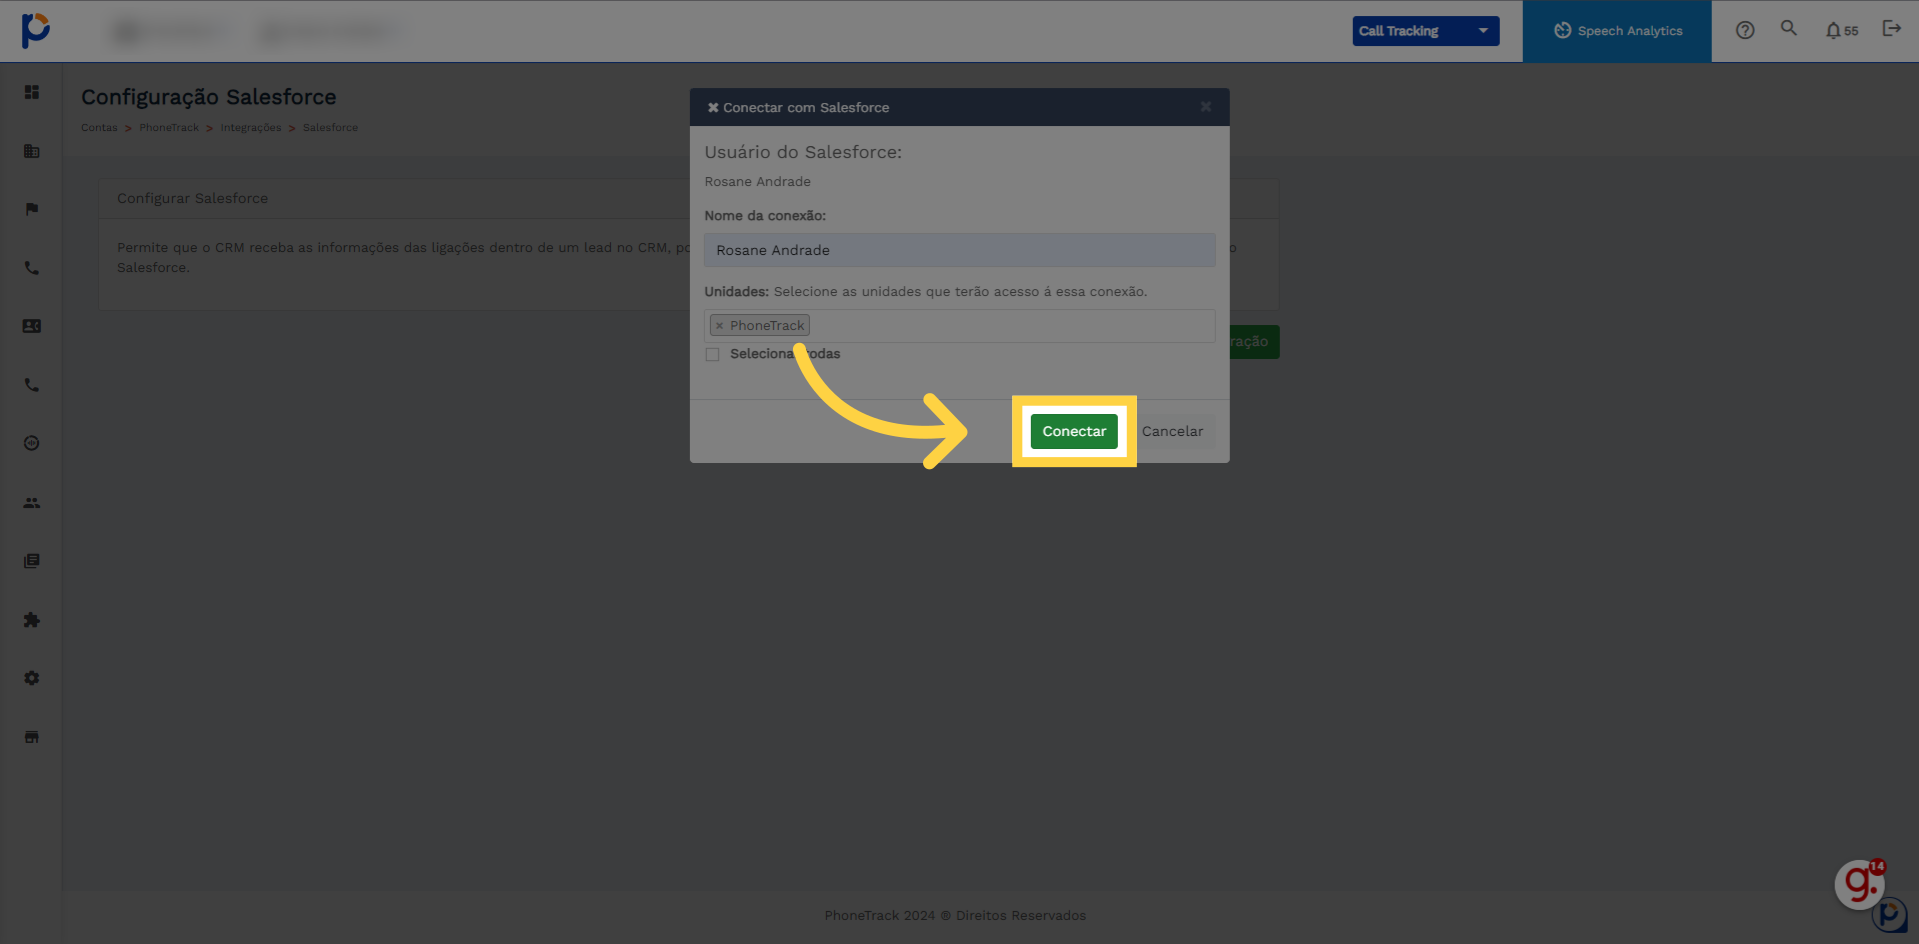Go to Integrações breadcrumb link
1919x944 pixels.
(251, 128)
